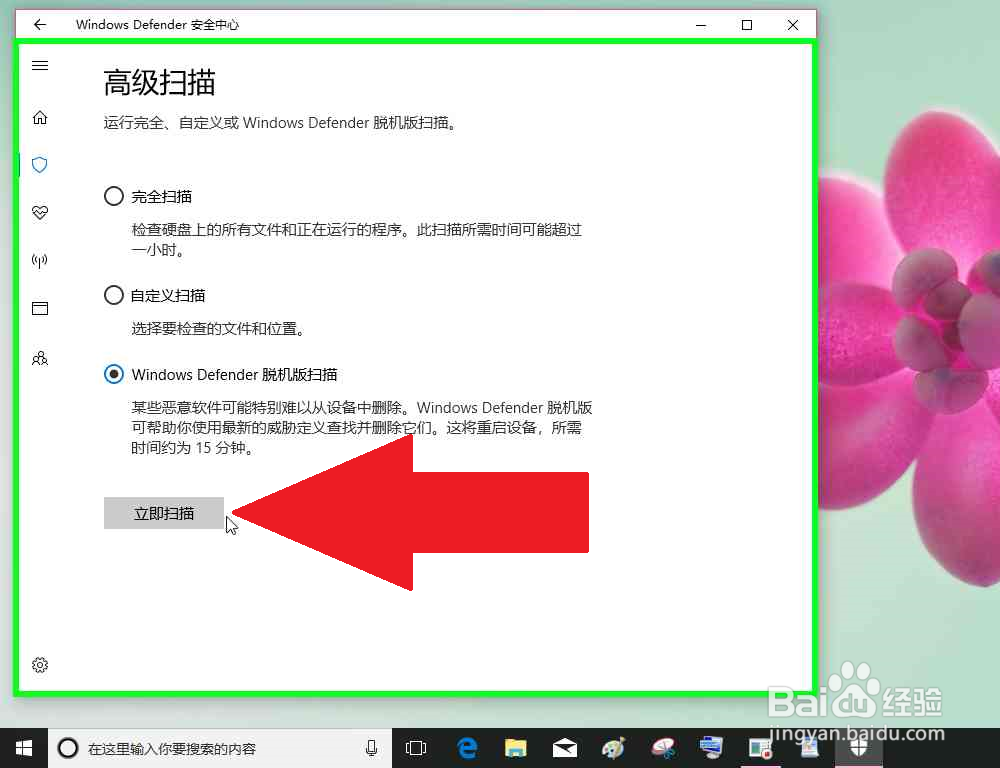Click the microphone icon in search box
1000x768 pixels.
[372, 748]
